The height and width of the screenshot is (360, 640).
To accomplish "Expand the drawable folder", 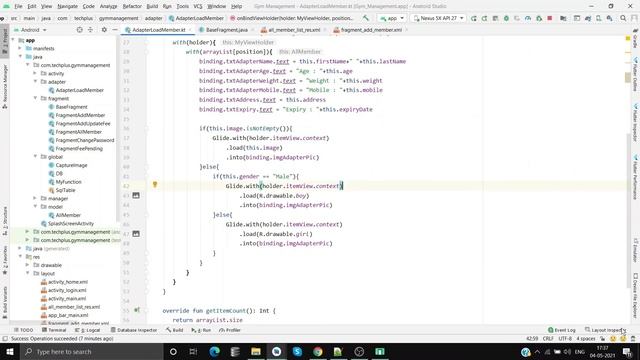I will click(28, 265).
